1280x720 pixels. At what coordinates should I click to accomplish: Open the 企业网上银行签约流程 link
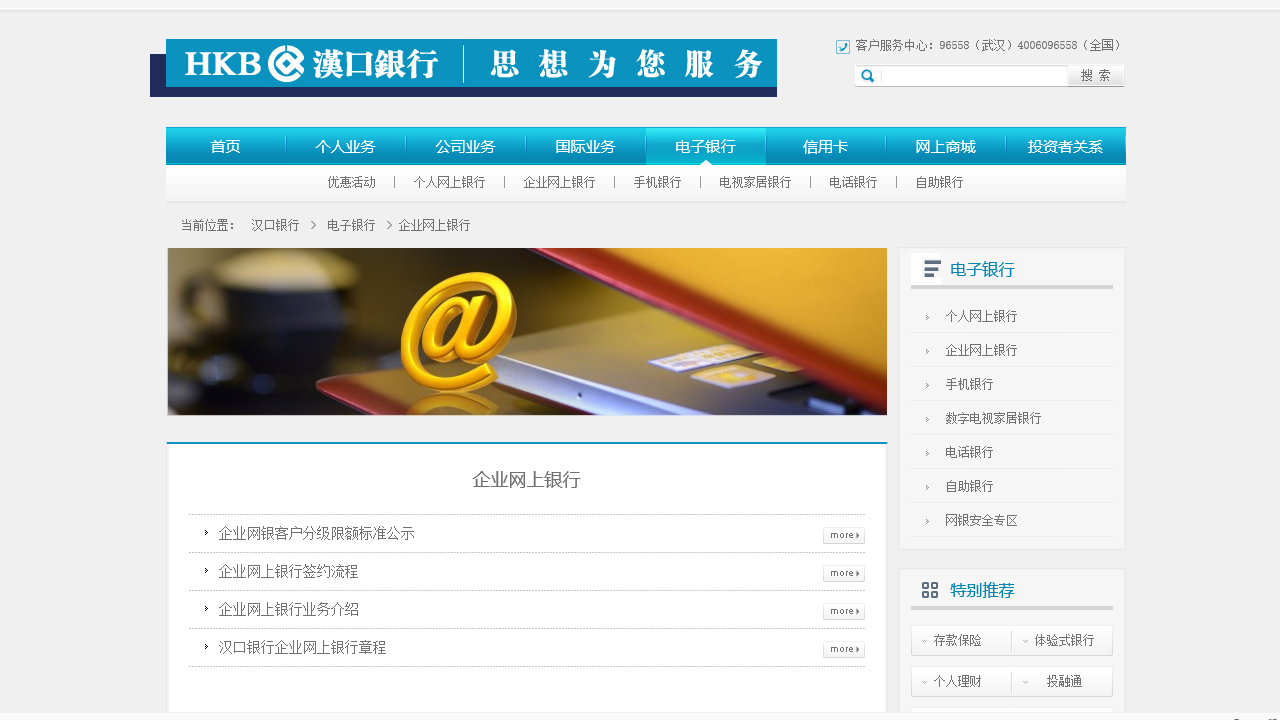coord(288,571)
